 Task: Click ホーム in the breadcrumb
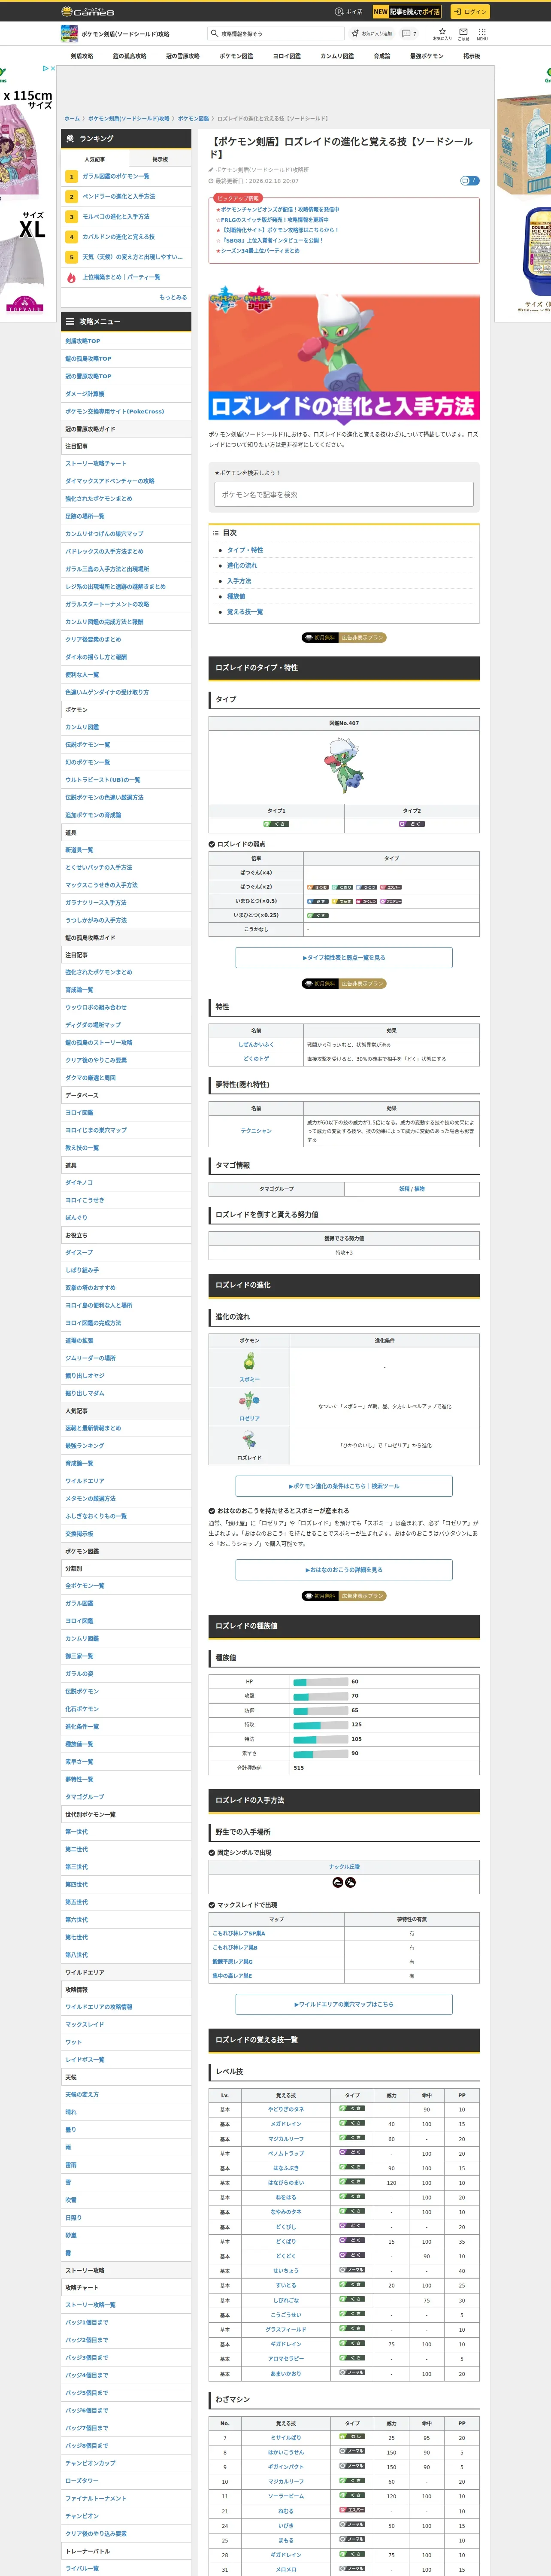point(72,118)
